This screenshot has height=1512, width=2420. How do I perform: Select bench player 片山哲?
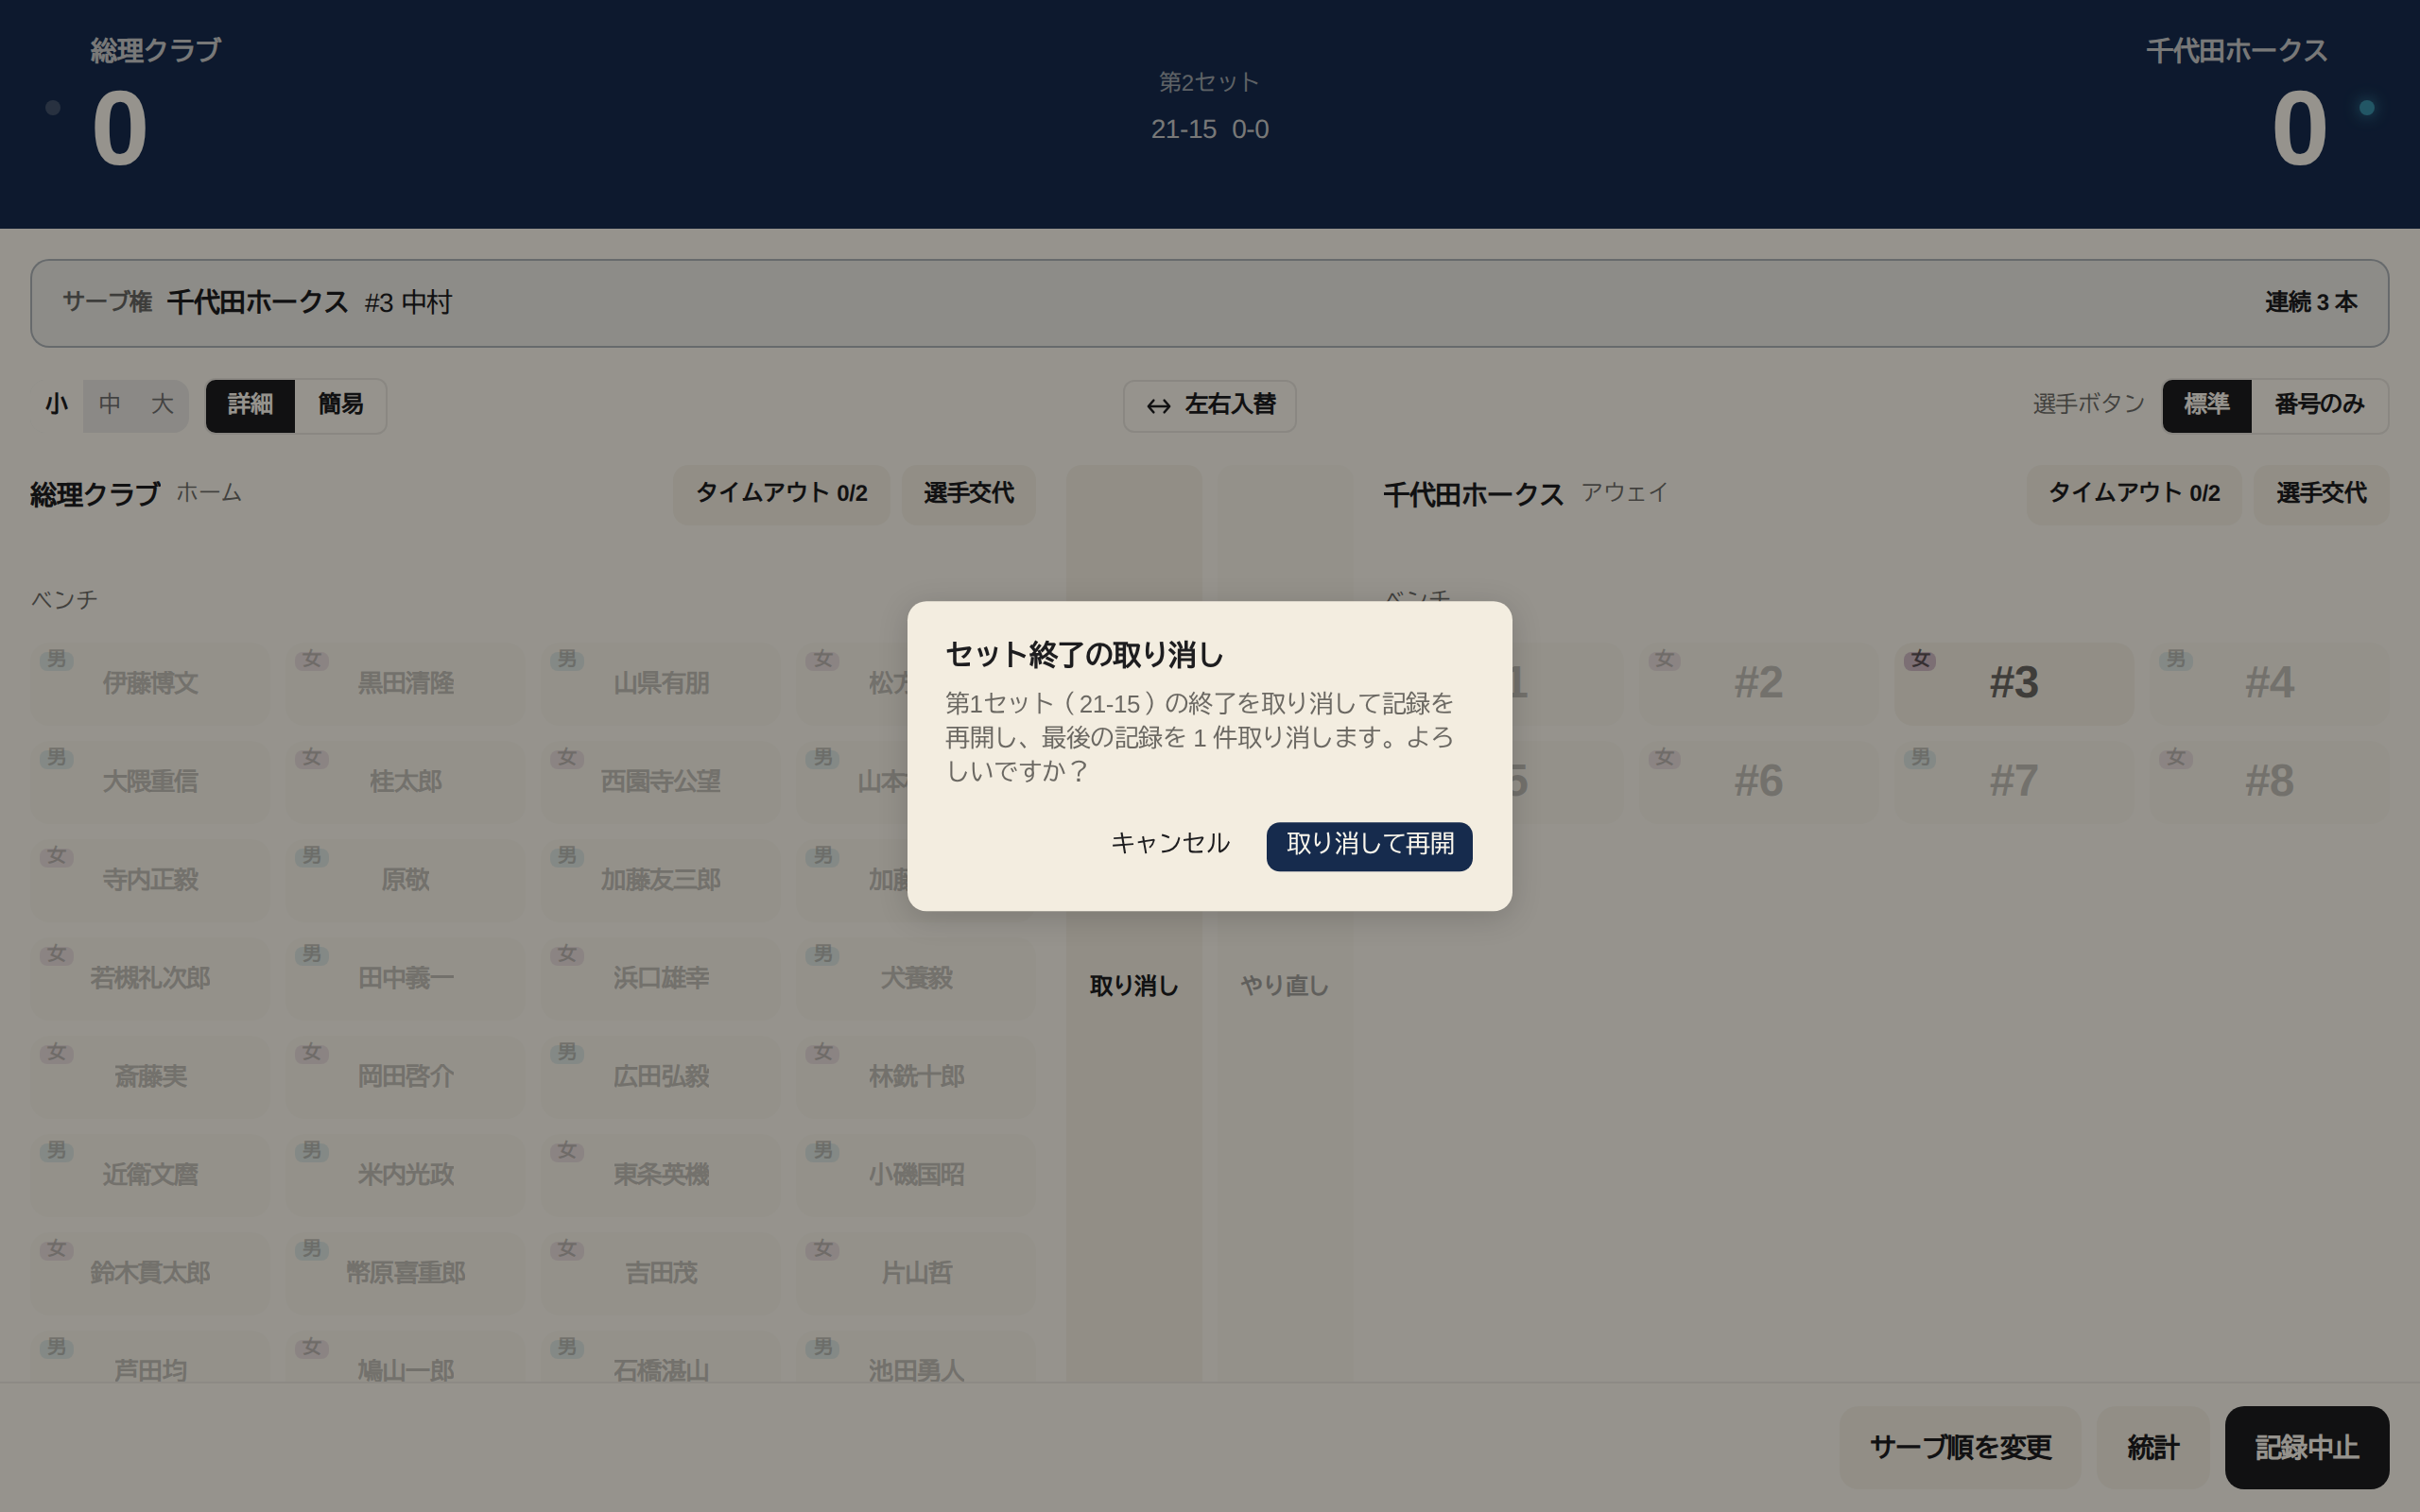[916, 1273]
